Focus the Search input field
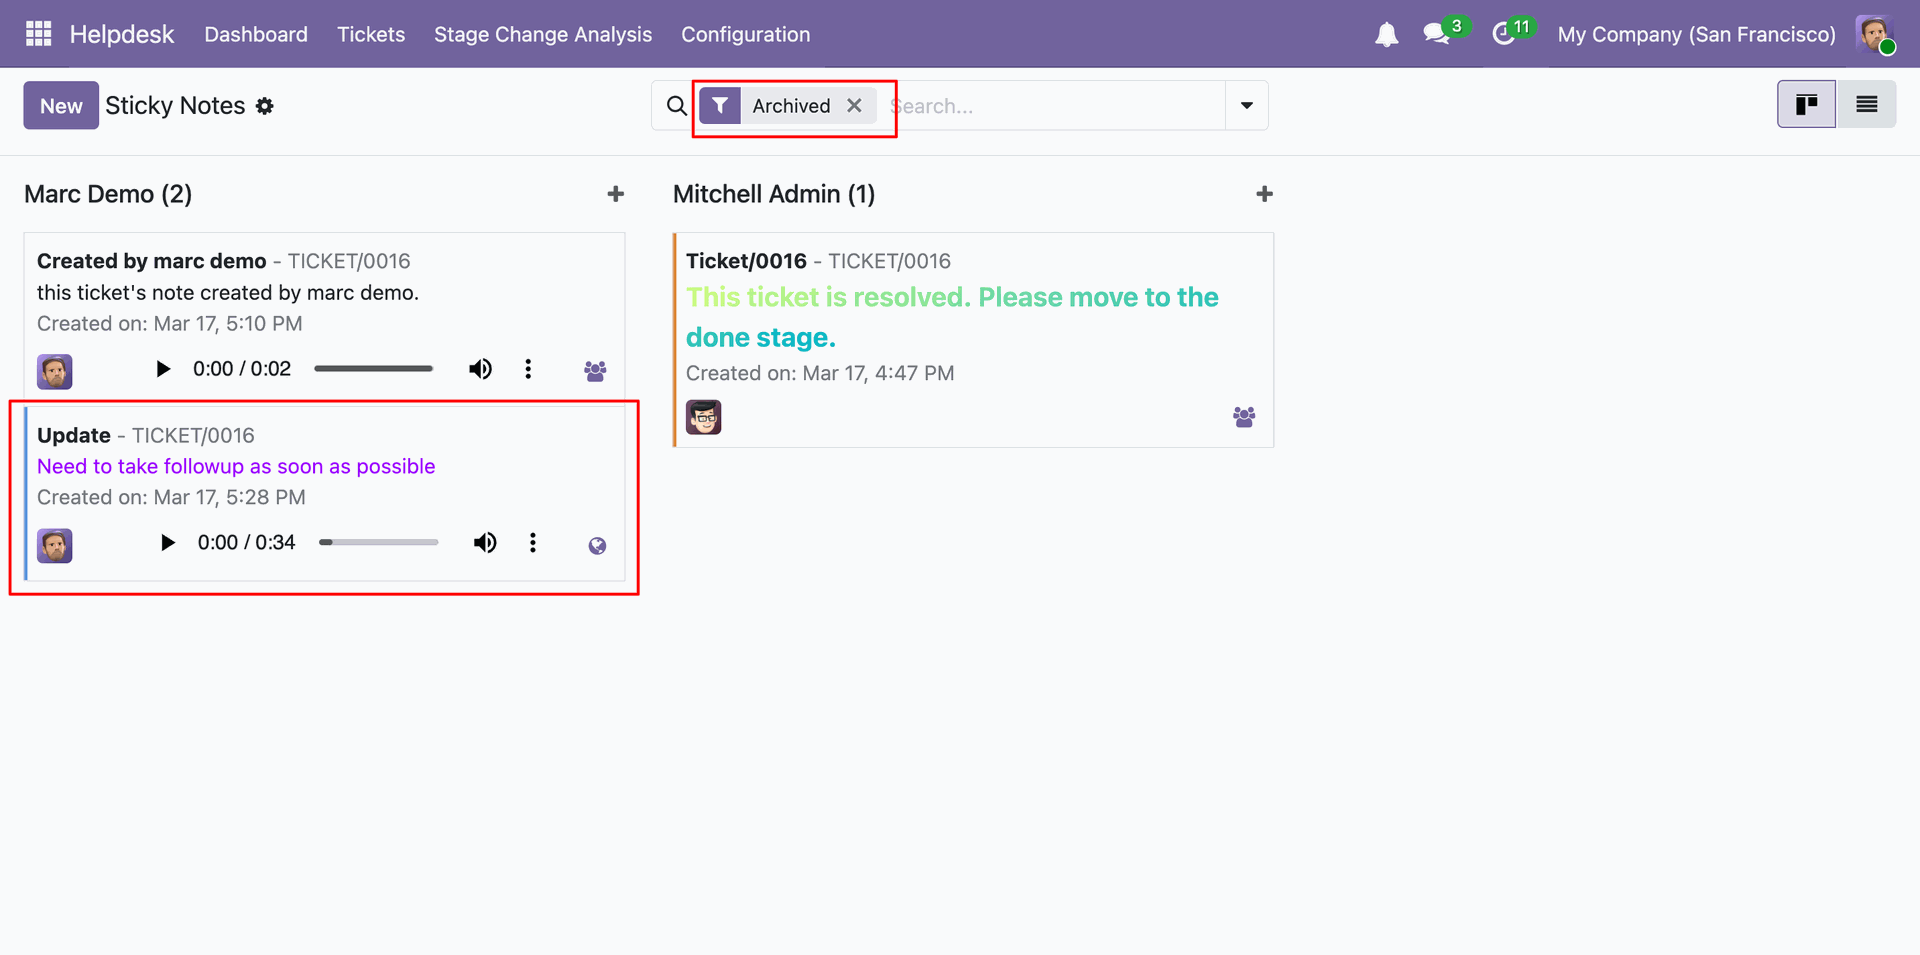Screen dimensions: 1920x955 point(1058,106)
